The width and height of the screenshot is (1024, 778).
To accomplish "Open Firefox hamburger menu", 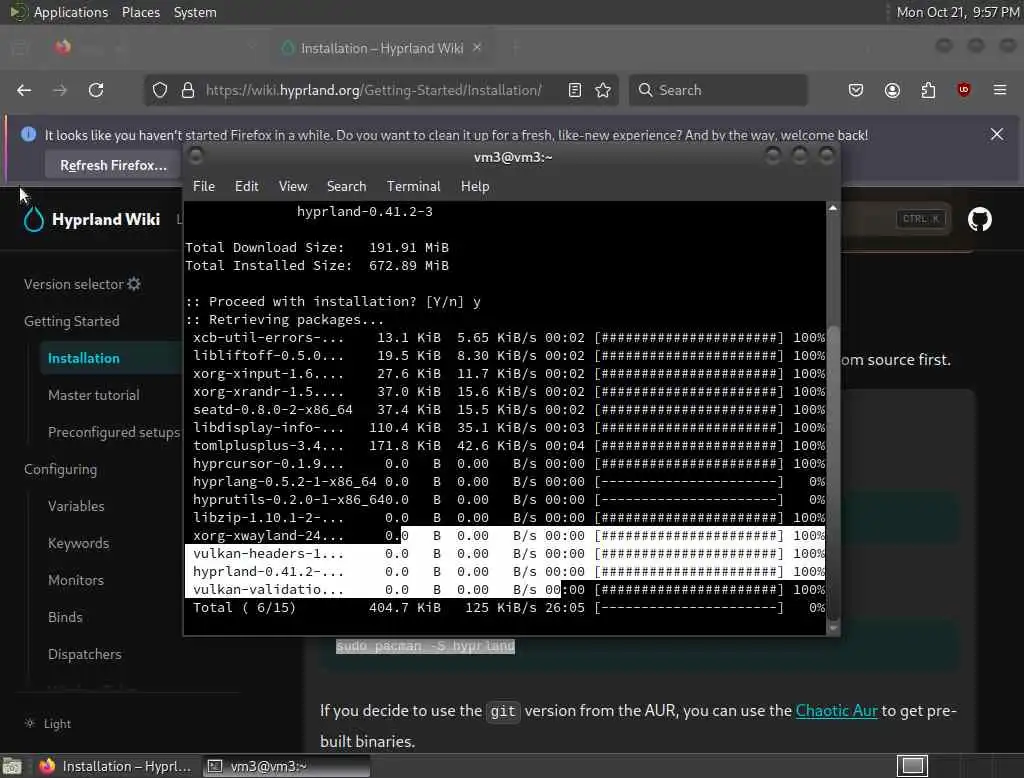I will (1000, 90).
